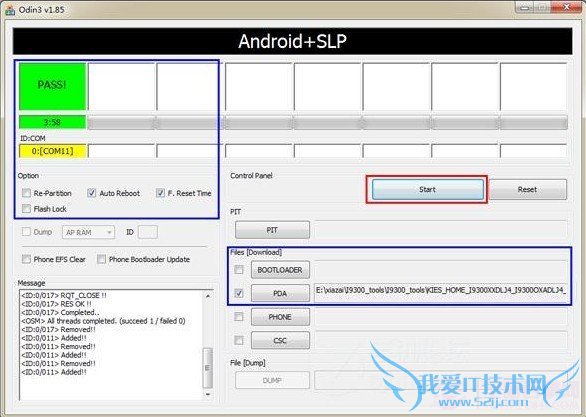The width and height of the screenshot is (586, 417).
Task: Click the PHONE file path field
Action: (441, 317)
